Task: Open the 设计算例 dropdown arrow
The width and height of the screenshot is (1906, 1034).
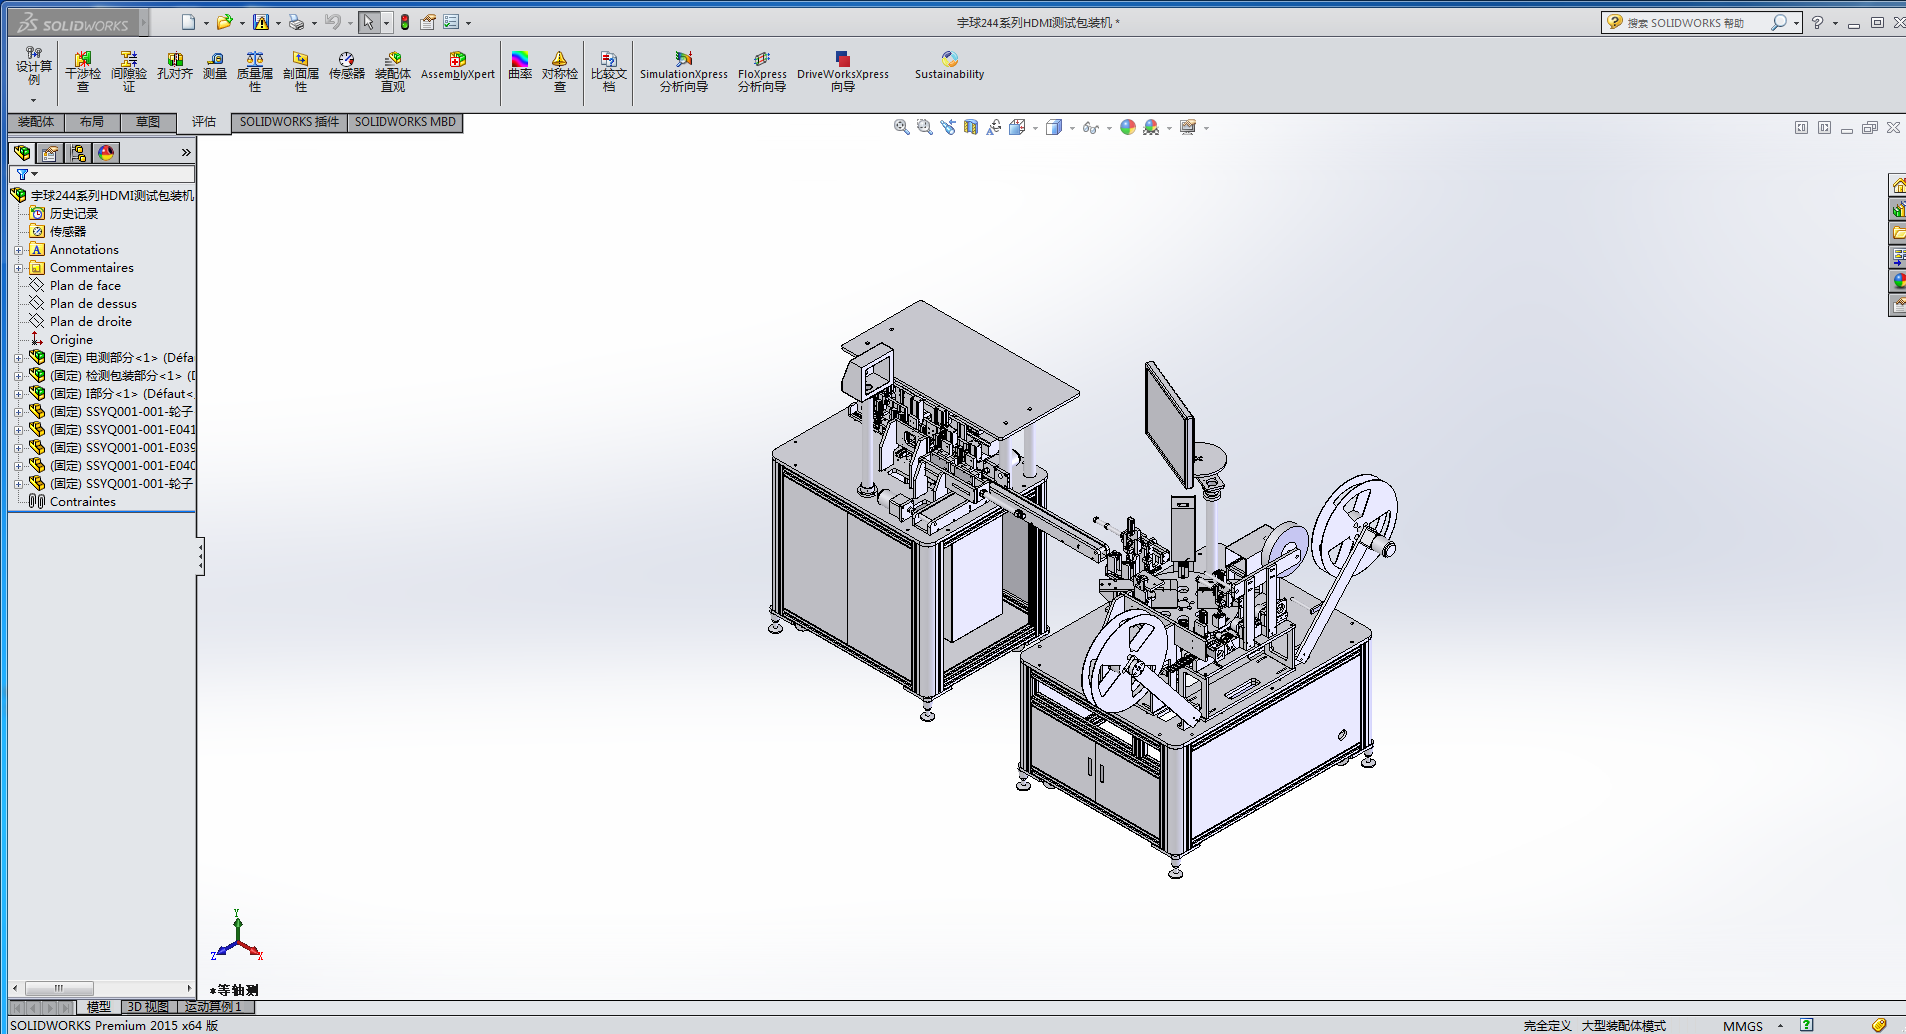Action: pyautogui.click(x=33, y=100)
